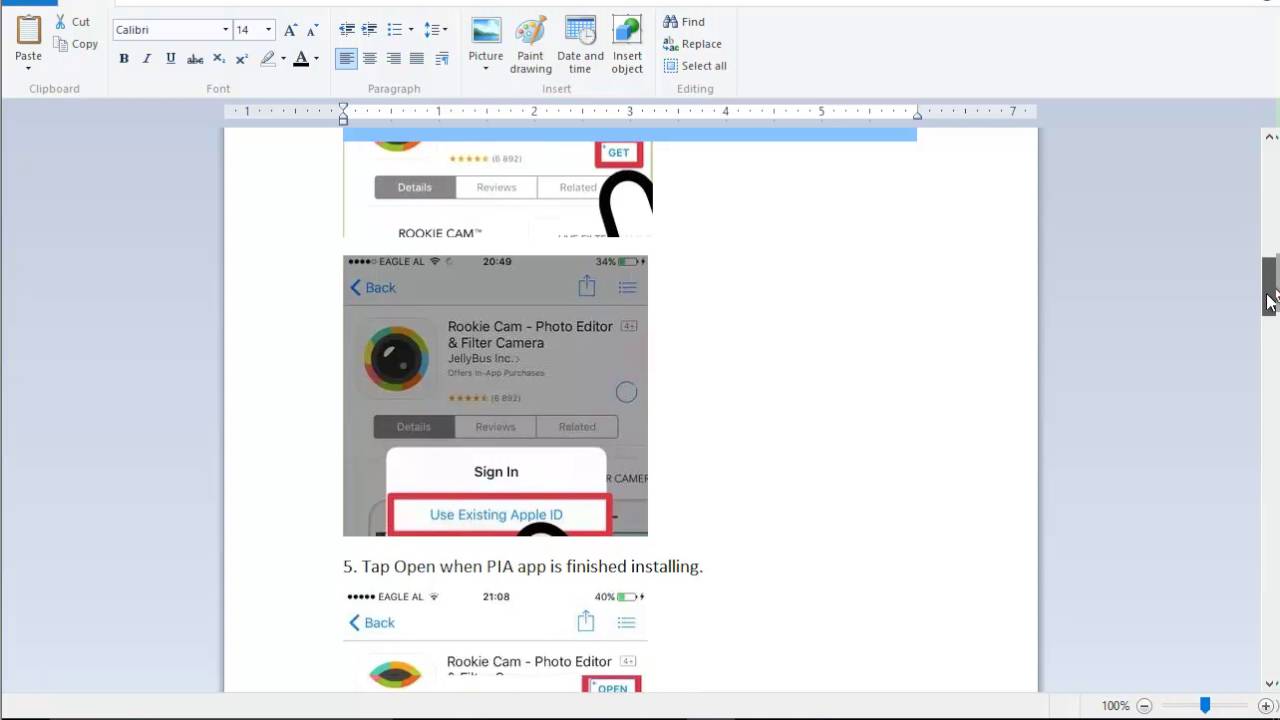This screenshot has height=720, width=1280.
Task: Insert Date and time
Action: (x=580, y=45)
